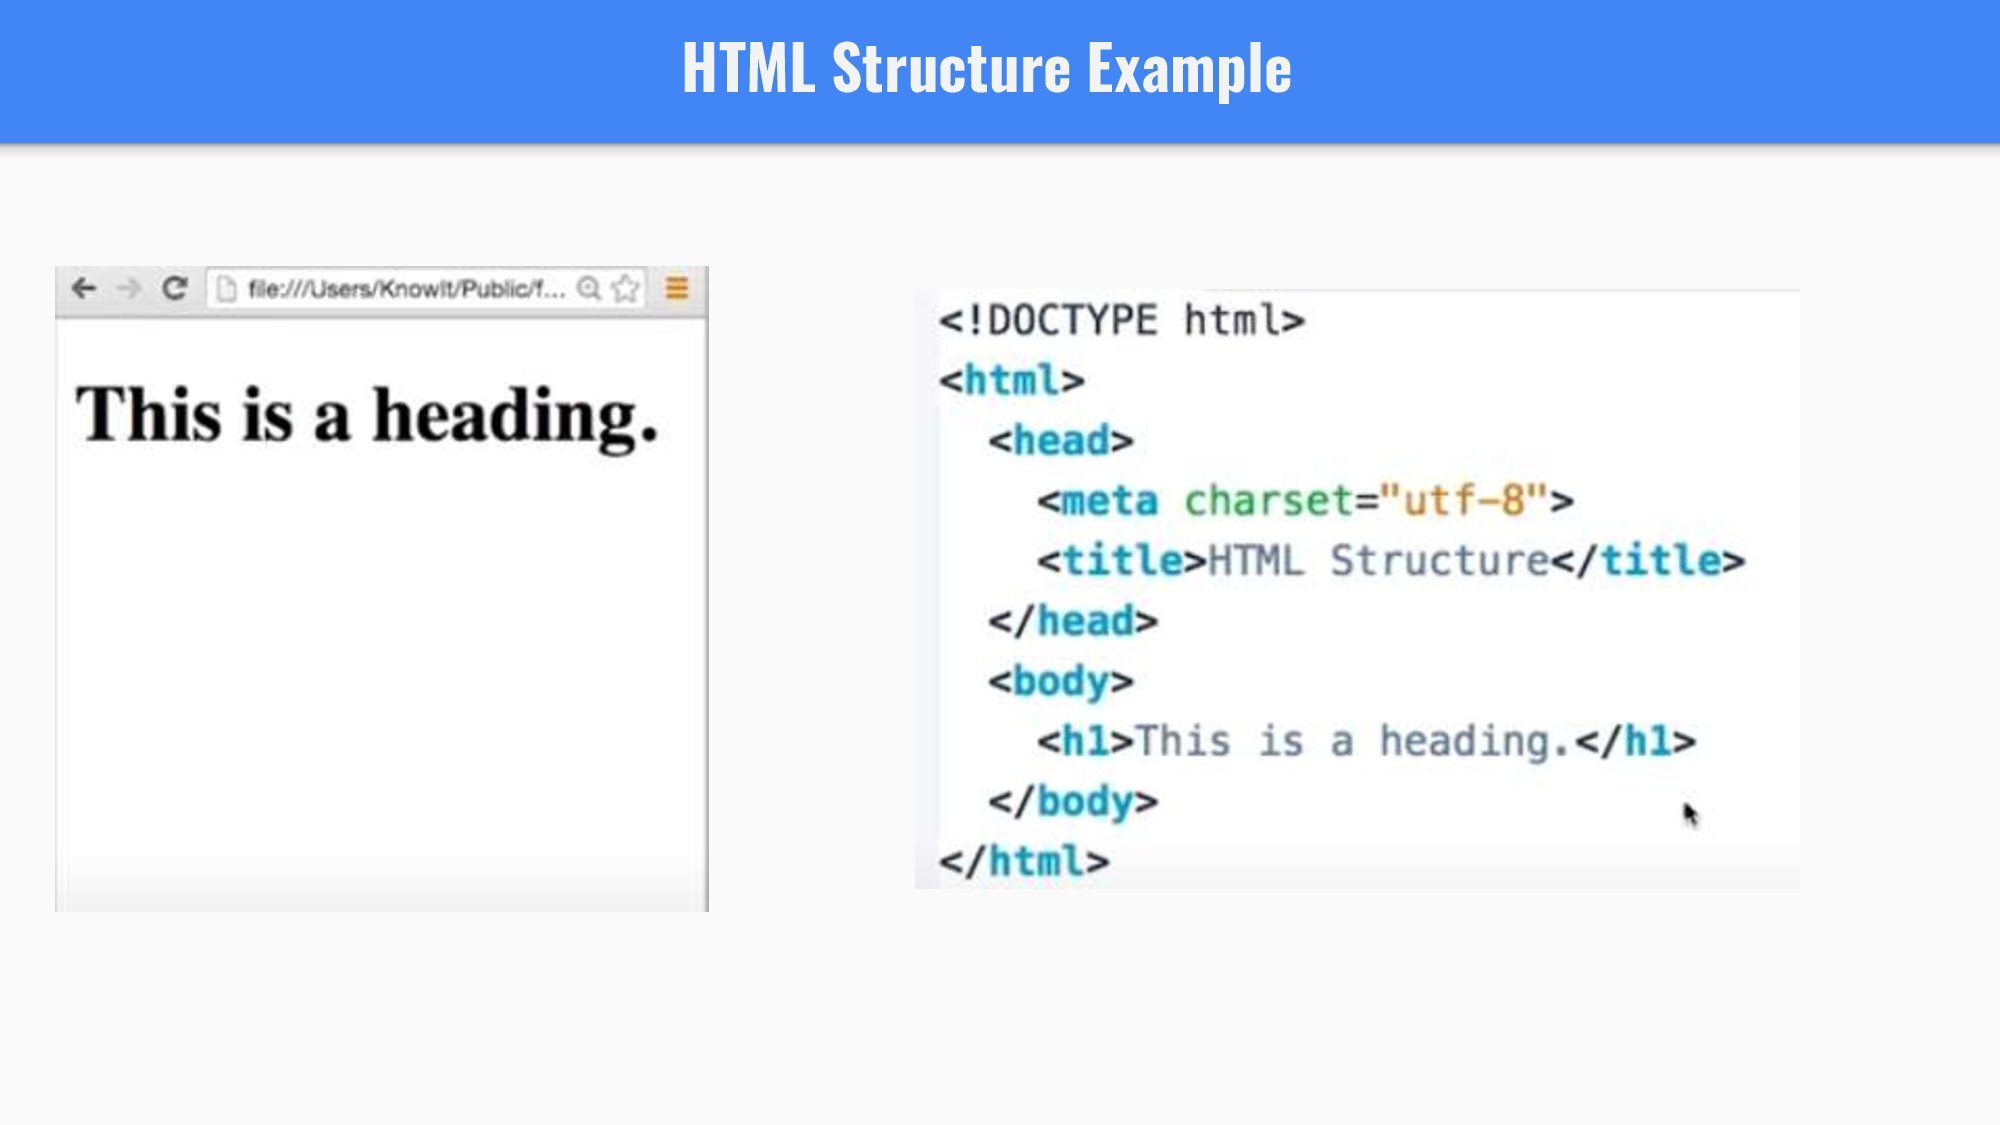Open the orange hamburger browser menu
Image resolution: width=2000 pixels, height=1125 pixels.
pyautogui.click(x=677, y=289)
